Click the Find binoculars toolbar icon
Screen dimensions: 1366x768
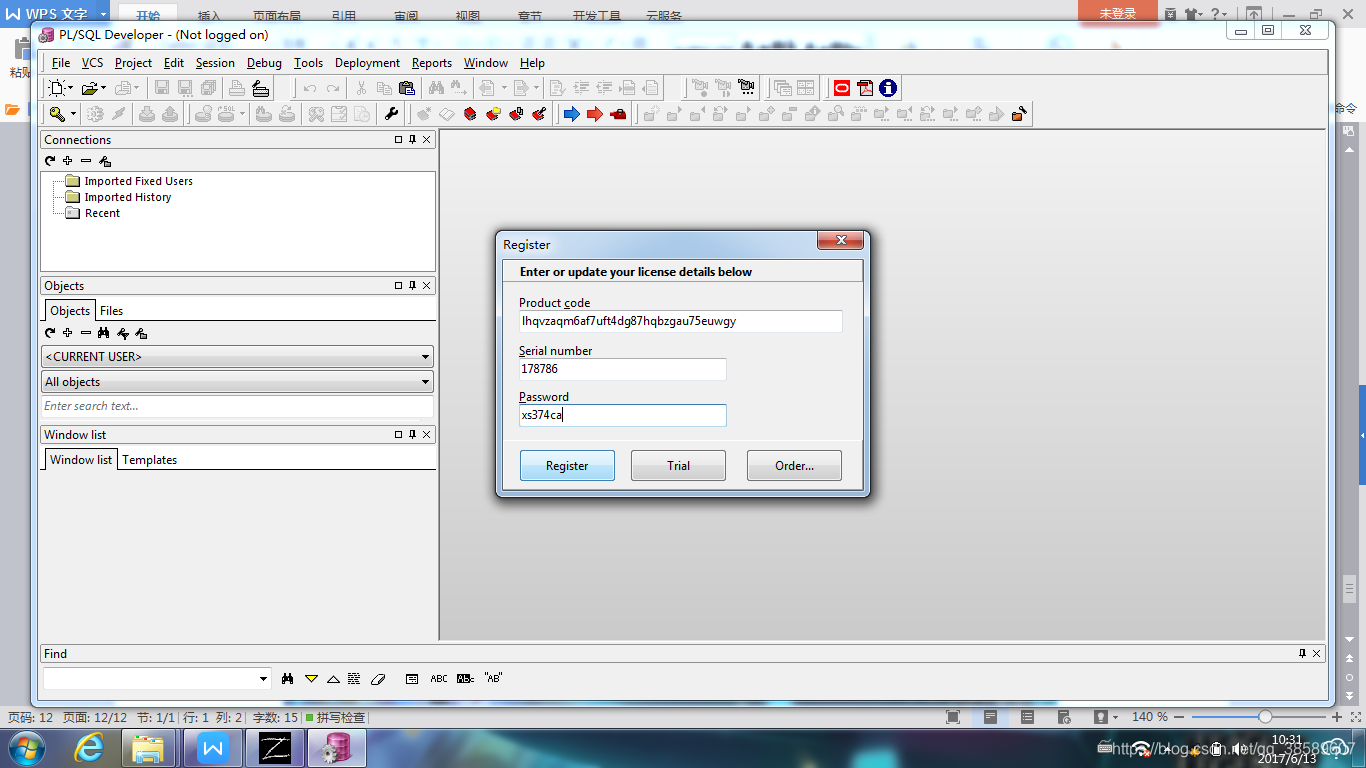point(436,88)
